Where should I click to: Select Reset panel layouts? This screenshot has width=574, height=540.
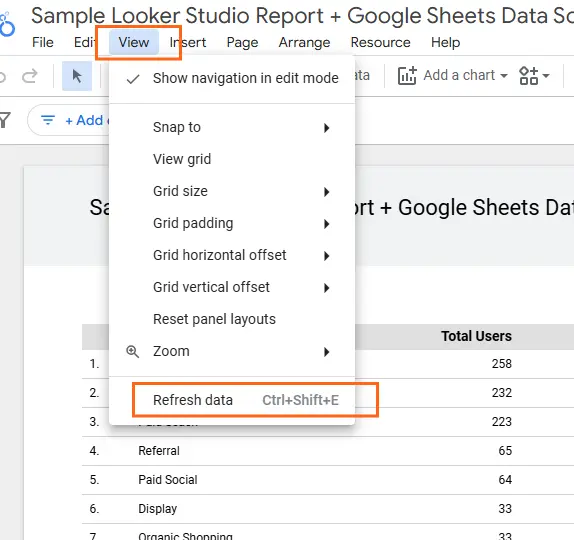[x=232, y=319]
